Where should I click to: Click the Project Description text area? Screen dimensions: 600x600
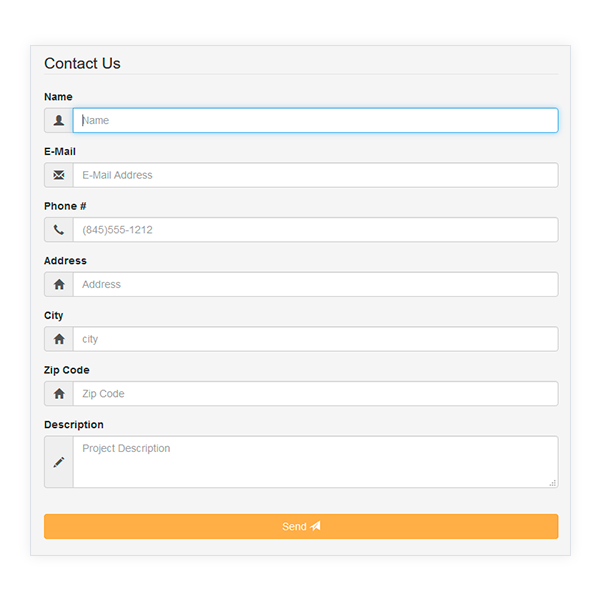pos(315,462)
